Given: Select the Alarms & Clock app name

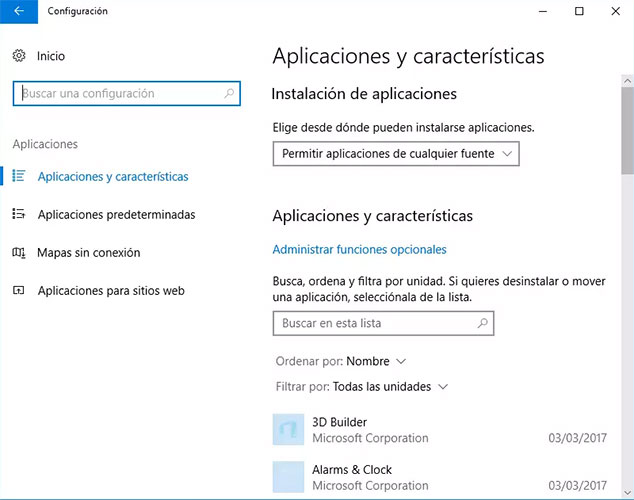Looking at the screenshot, I should 352,470.
